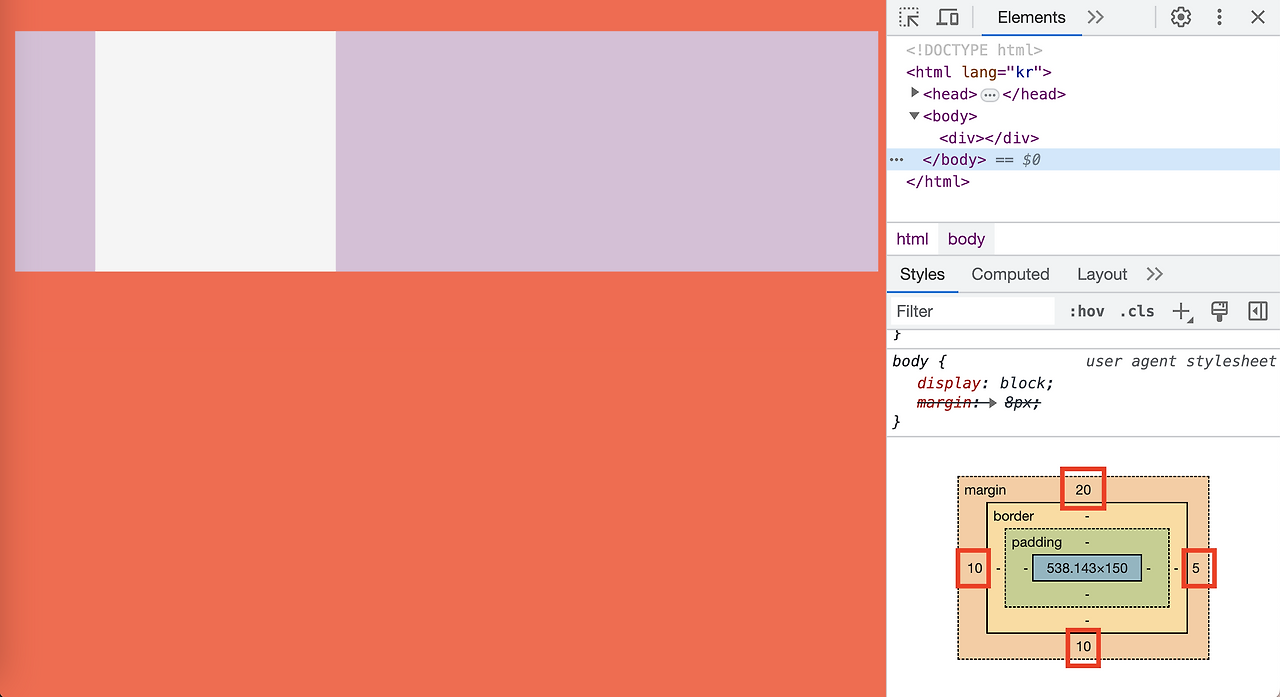Click the block property value
Viewport: 1280px width, 697px height.
point(1023,383)
